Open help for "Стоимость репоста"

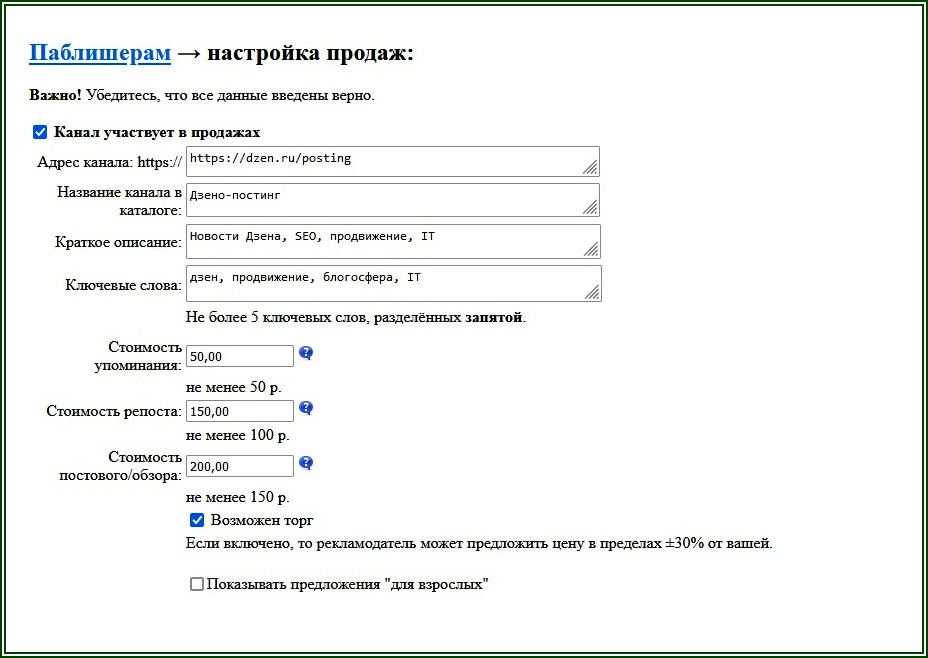(x=305, y=408)
